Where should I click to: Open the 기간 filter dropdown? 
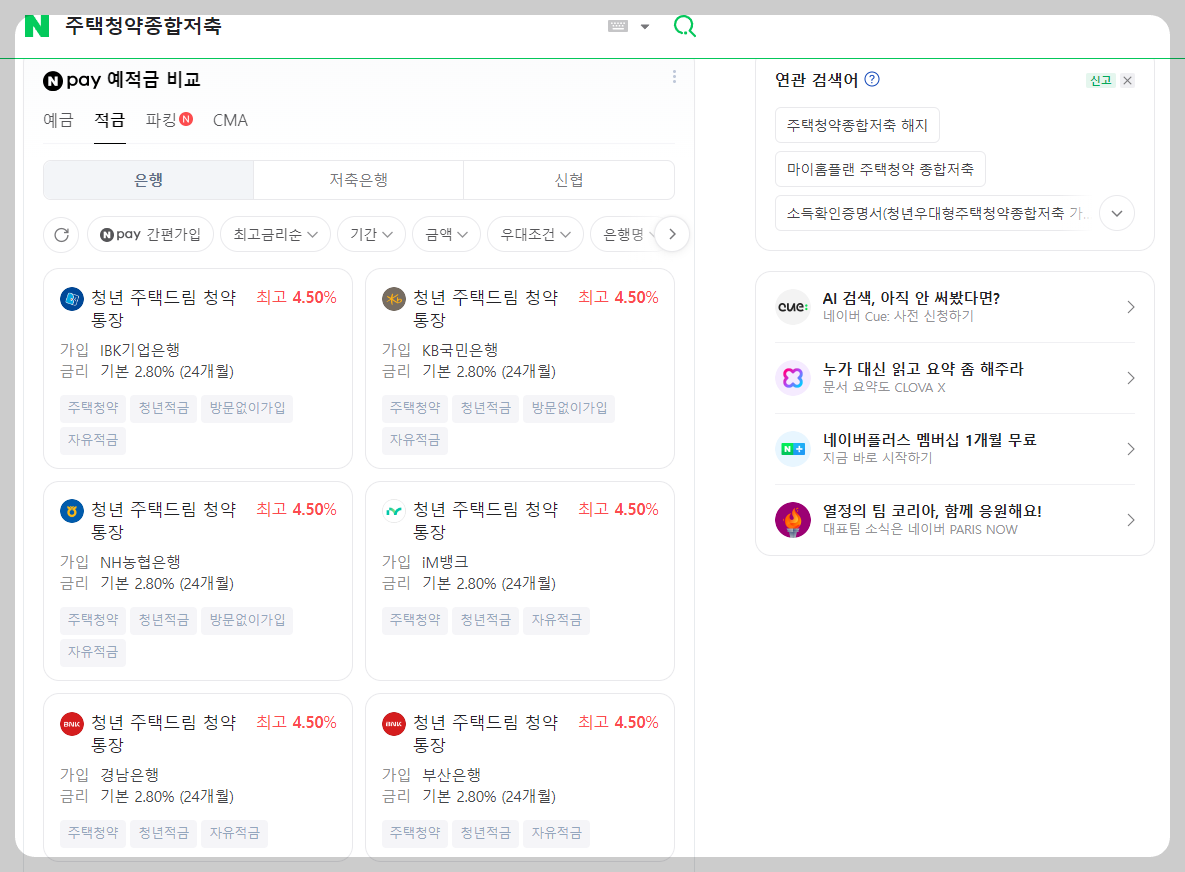click(371, 234)
